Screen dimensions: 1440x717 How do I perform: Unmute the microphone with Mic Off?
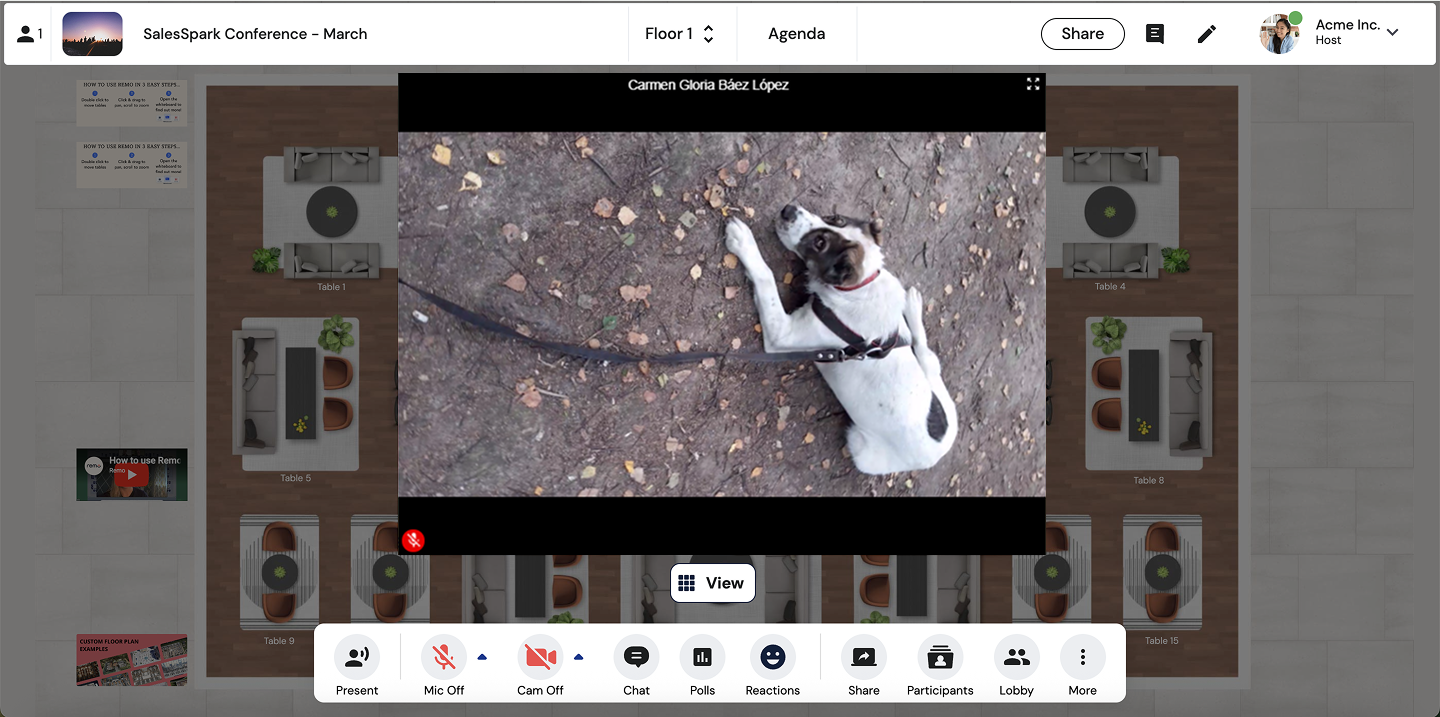(x=444, y=658)
